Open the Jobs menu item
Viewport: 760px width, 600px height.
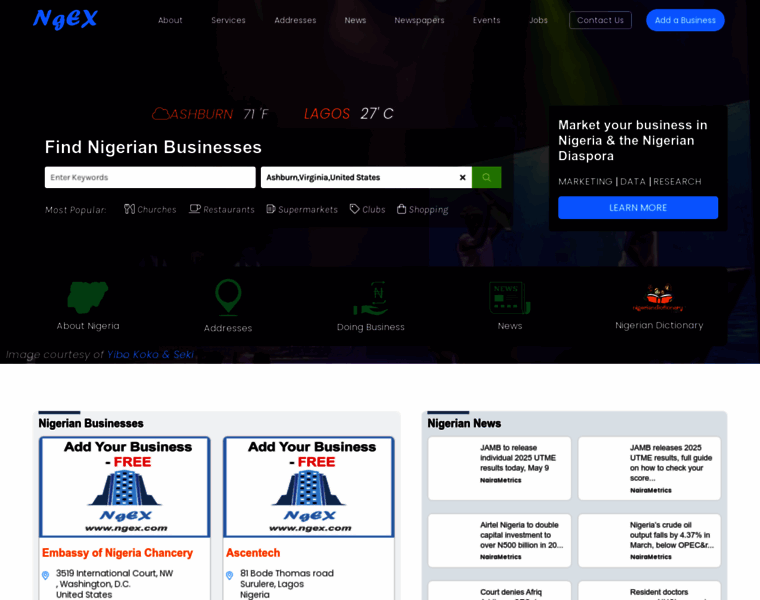click(x=538, y=20)
